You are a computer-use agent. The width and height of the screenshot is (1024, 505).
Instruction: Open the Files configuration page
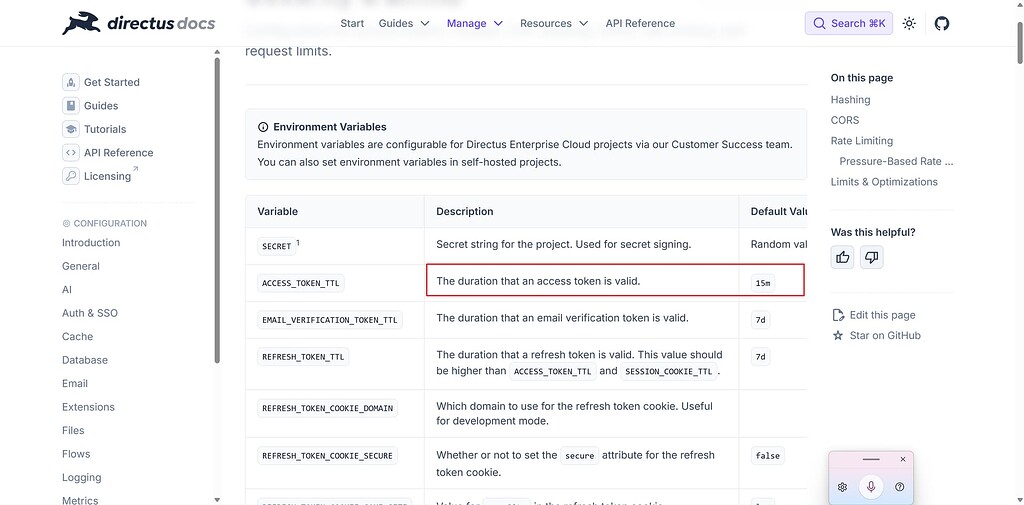click(x=73, y=431)
